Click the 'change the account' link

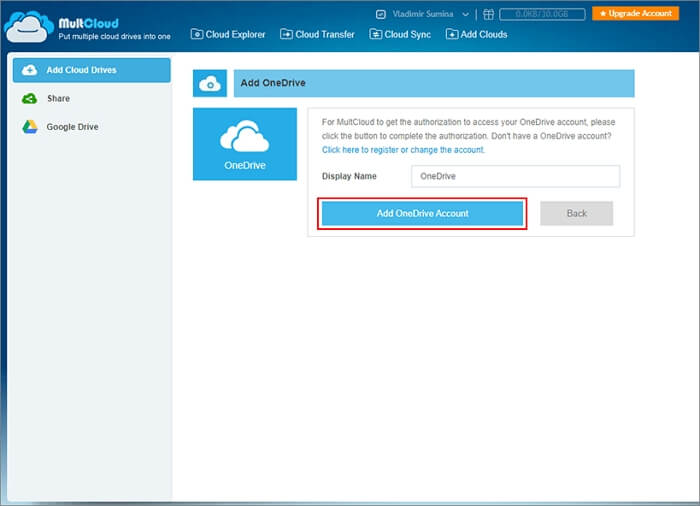(x=447, y=150)
